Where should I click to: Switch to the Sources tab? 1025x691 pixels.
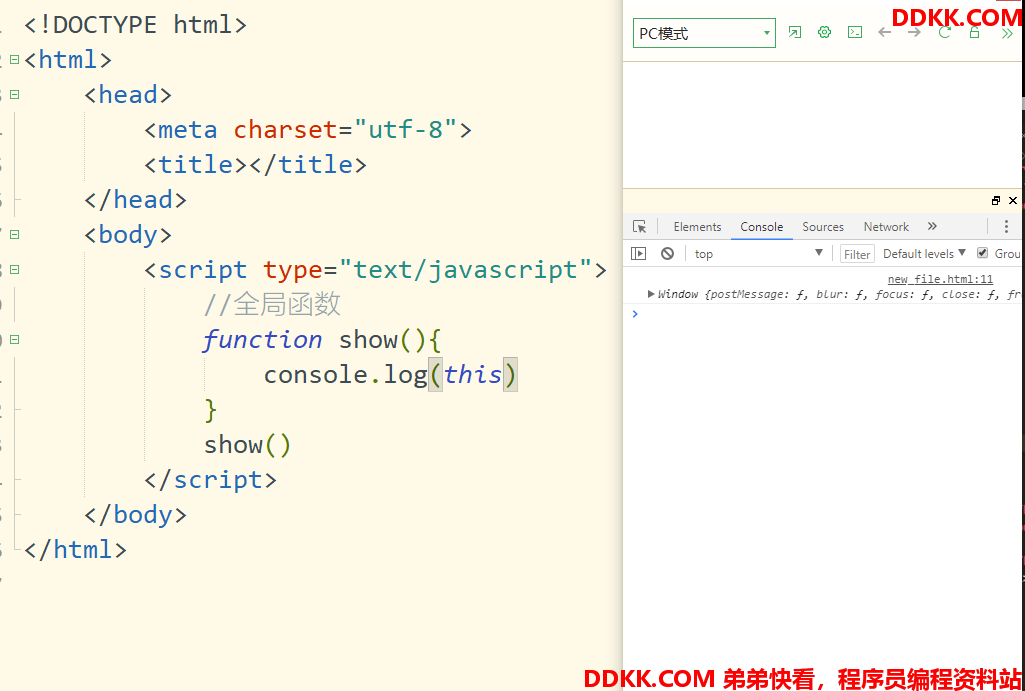click(823, 227)
